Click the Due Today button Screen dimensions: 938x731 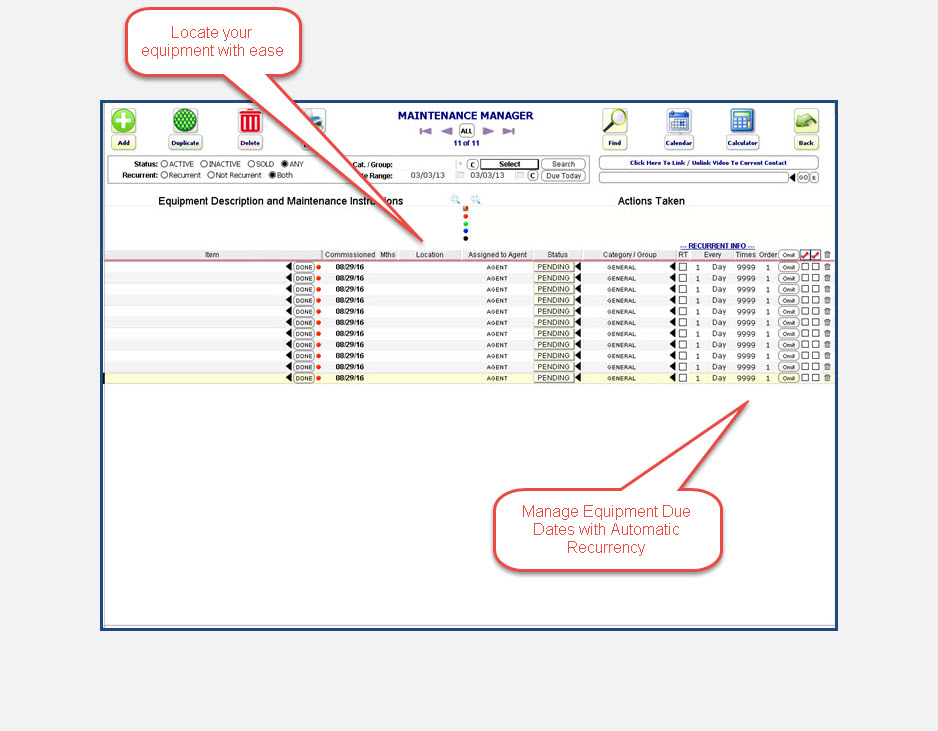point(564,176)
